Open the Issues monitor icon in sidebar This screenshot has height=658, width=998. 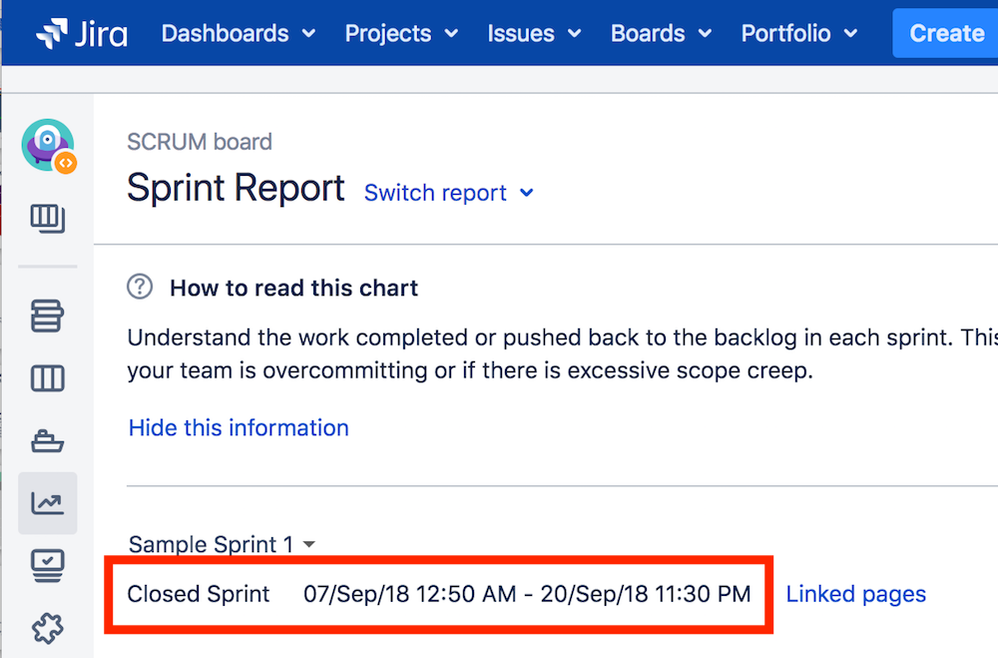pos(48,565)
